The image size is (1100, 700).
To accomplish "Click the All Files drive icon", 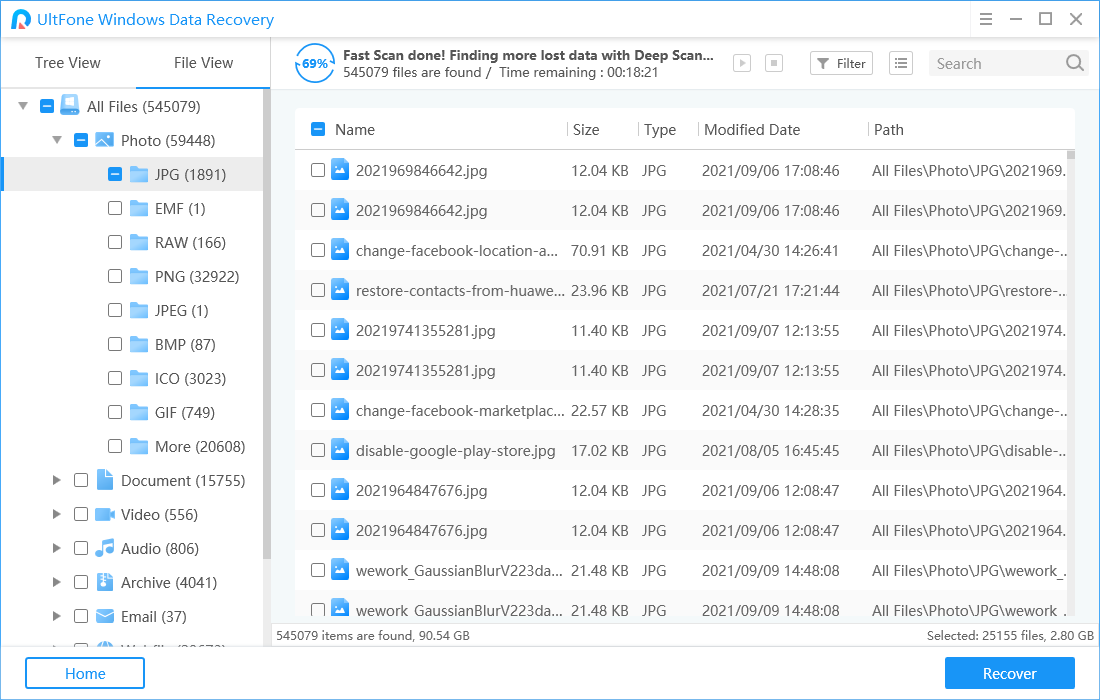I will 69,106.
